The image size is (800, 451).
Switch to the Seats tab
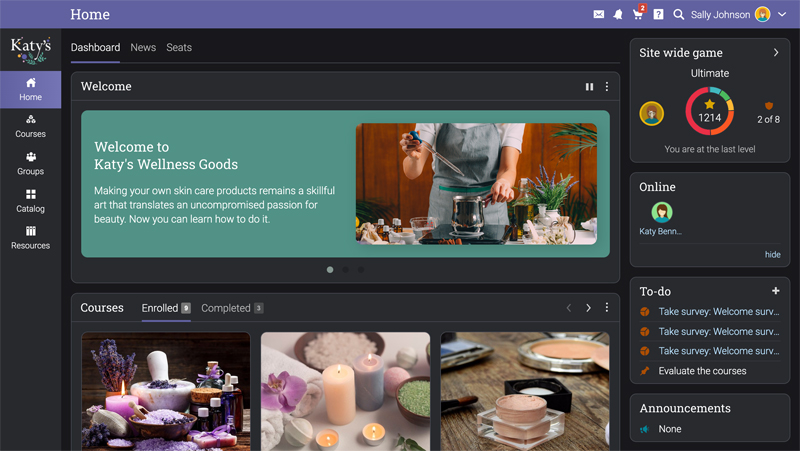(179, 47)
